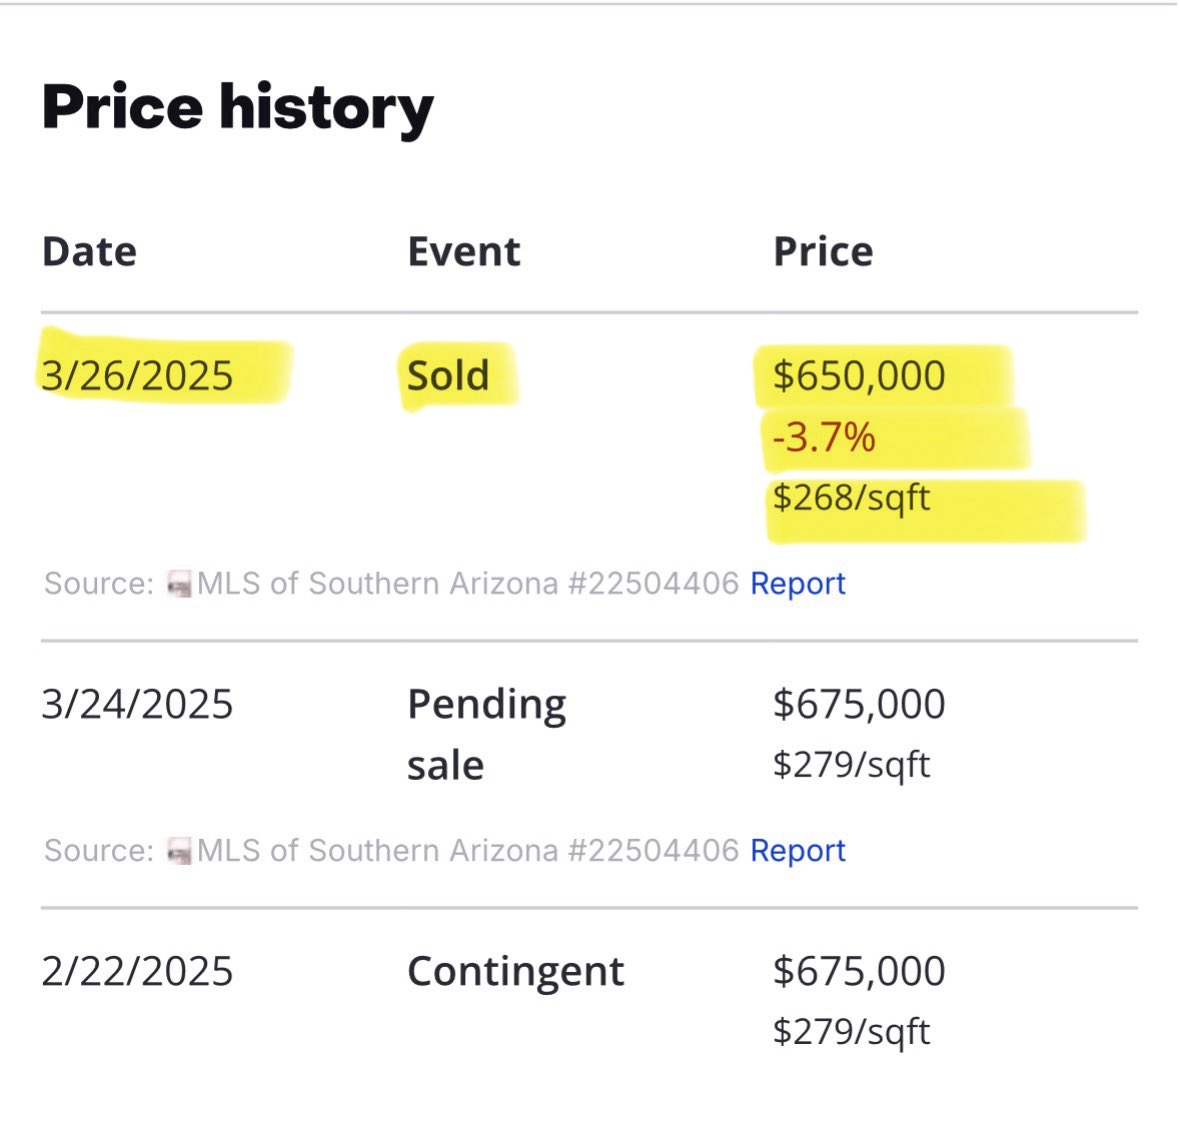Click the Price column header
This screenshot has width=1179, height=1139.
(822, 251)
